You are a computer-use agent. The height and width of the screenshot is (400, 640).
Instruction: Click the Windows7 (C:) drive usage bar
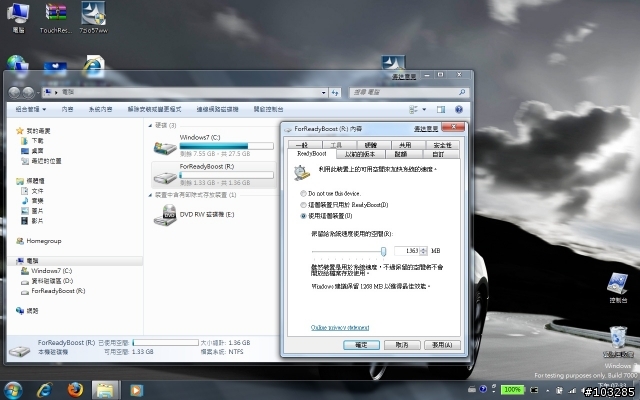[x=226, y=146]
